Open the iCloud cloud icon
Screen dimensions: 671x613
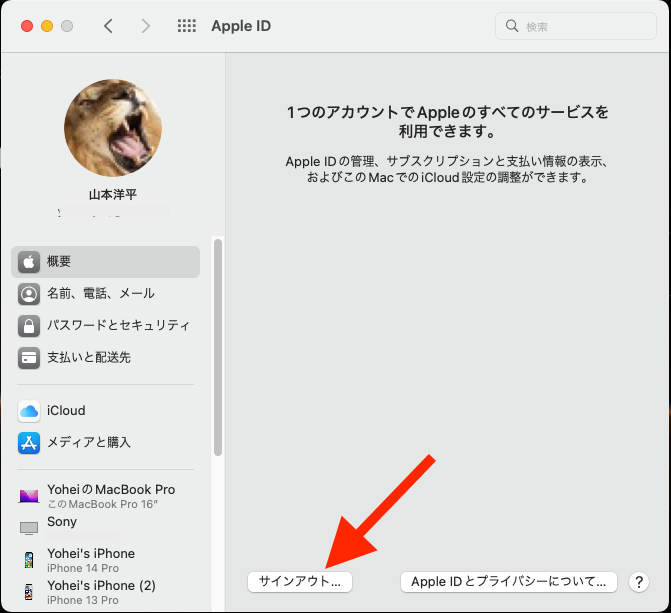[x=29, y=411]
